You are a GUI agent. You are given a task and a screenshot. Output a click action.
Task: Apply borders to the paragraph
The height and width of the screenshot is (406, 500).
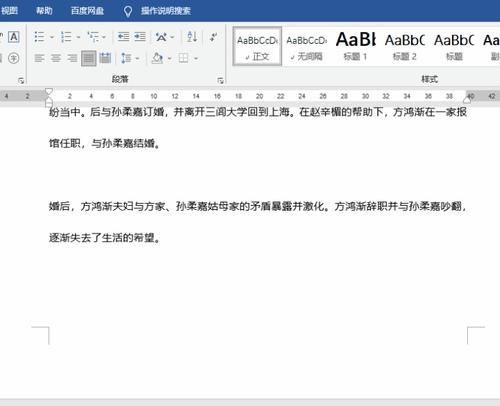tap(183, 59)
